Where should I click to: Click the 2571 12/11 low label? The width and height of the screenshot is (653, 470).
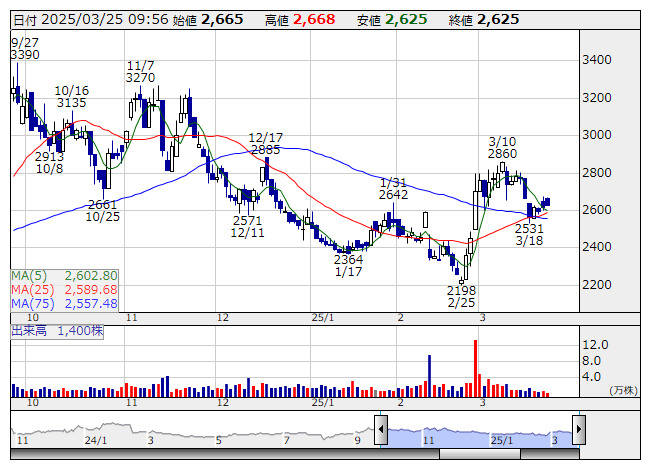[247, 226]
